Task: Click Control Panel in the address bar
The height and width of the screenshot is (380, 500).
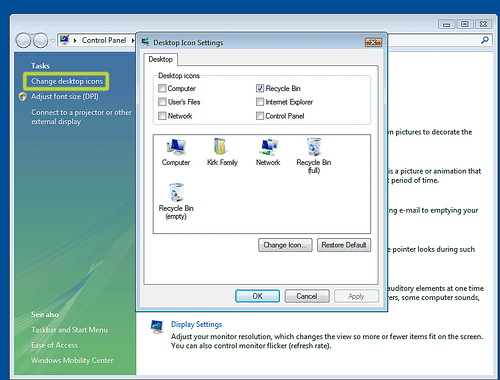Action: tap(104, 40)
